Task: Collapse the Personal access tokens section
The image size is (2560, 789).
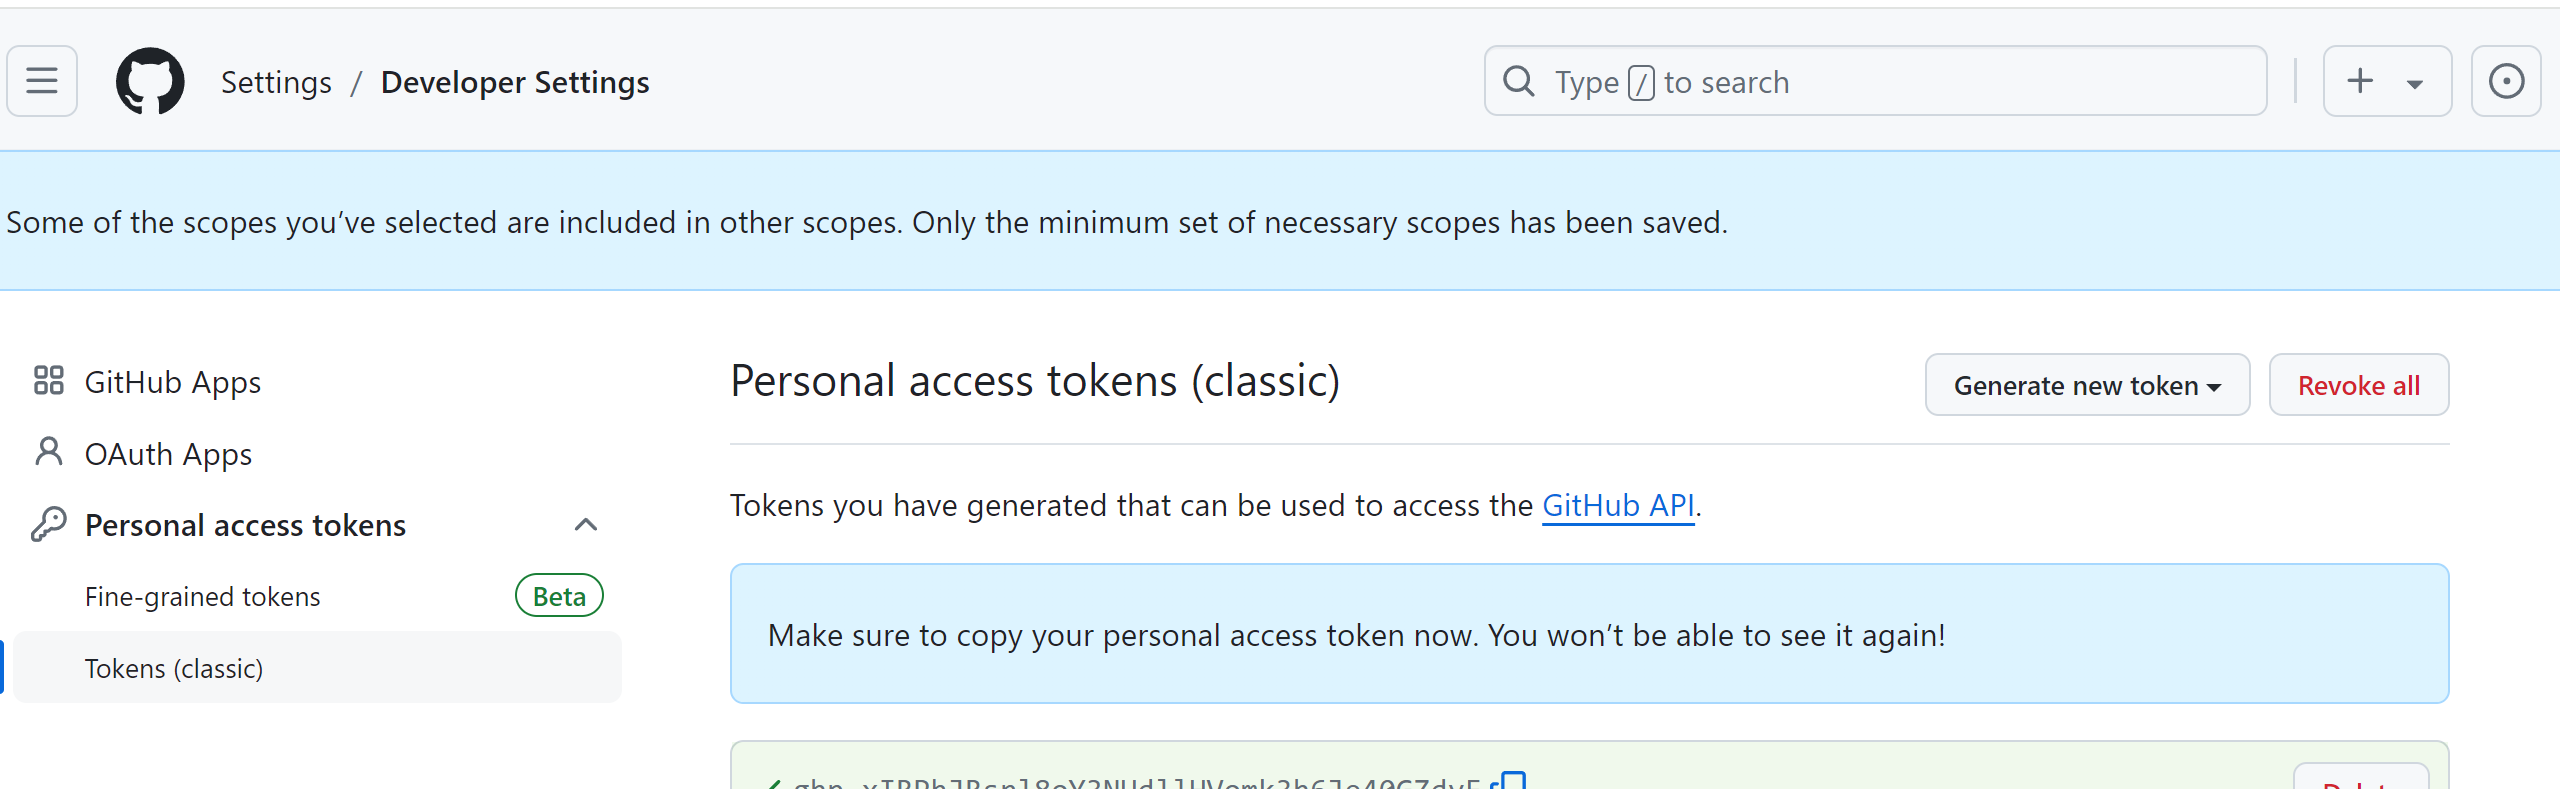Action: pos(586,524)
